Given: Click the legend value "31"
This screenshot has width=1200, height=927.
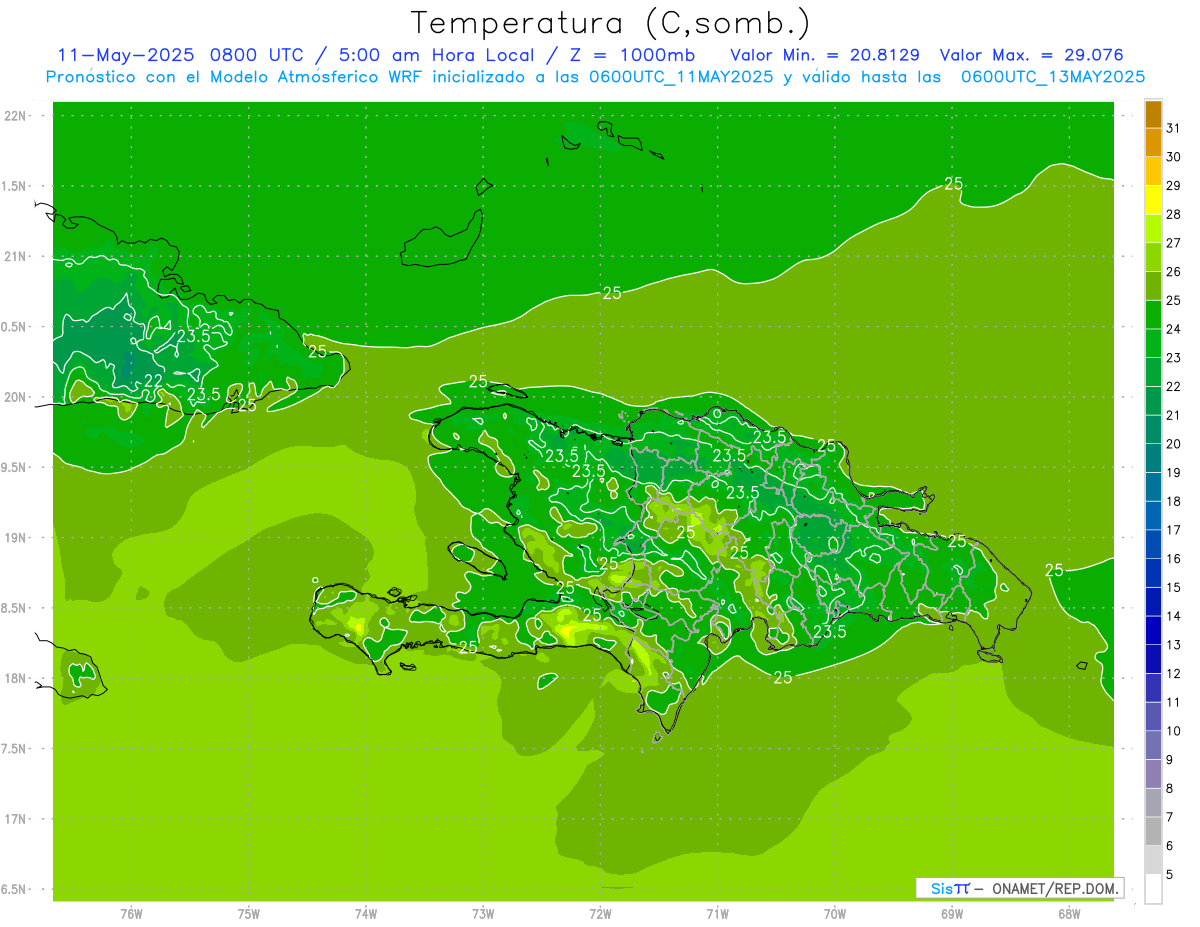Looking at the screenshot, I should click(x=1174, y=128).
